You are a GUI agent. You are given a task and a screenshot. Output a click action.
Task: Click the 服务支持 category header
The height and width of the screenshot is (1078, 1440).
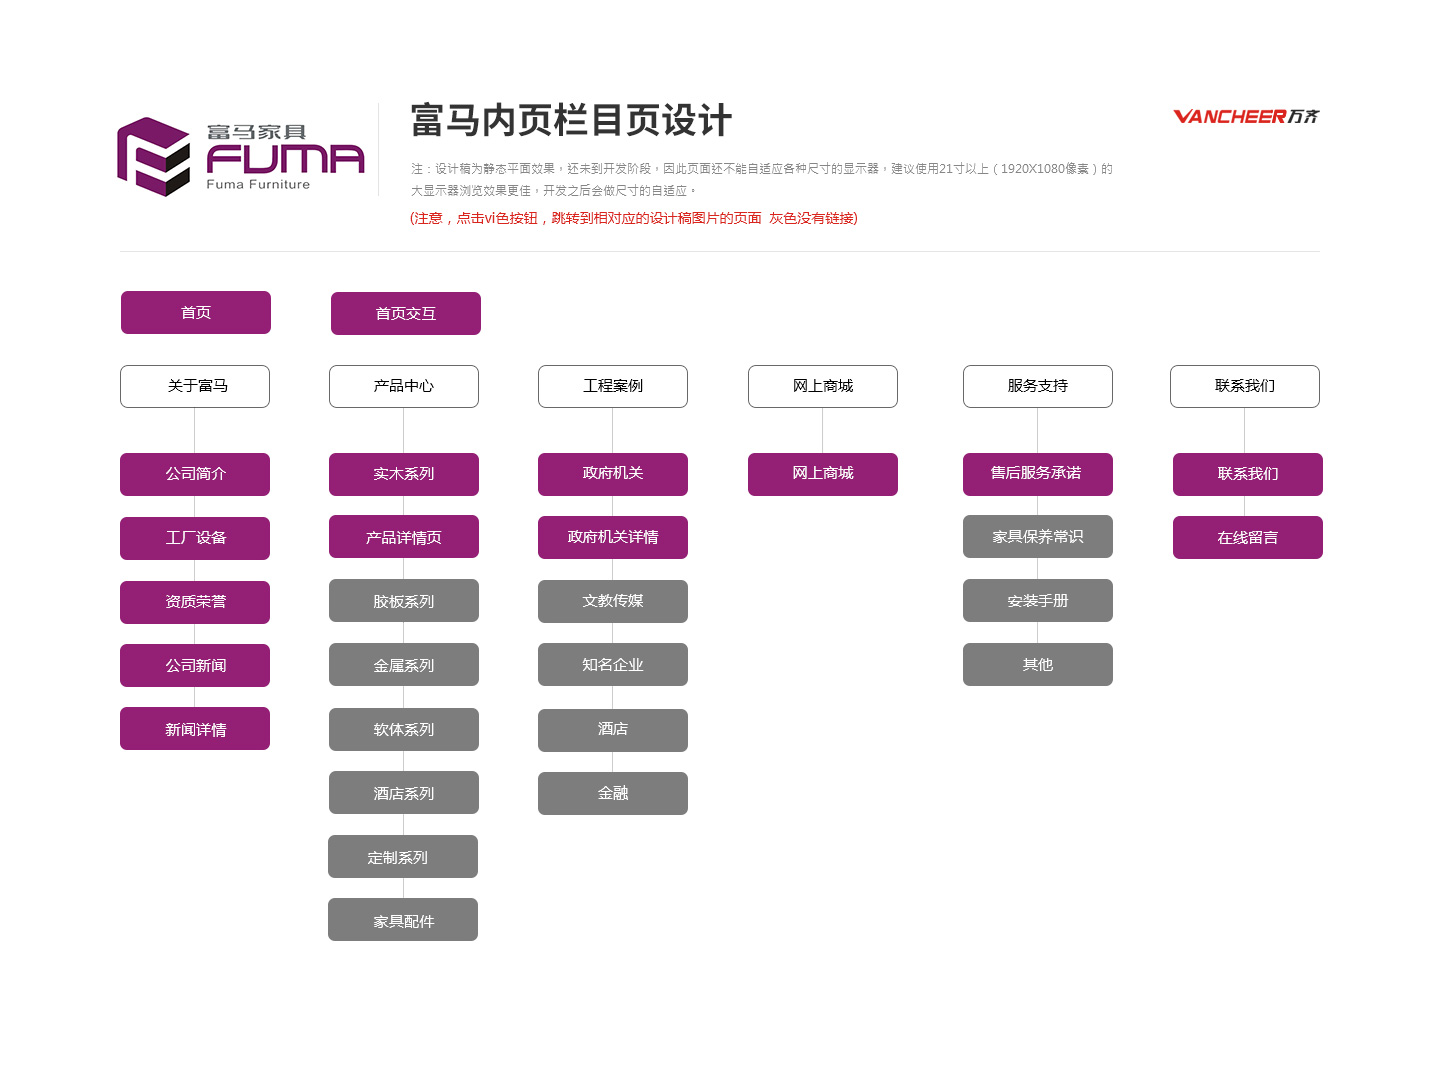pos(1038,386)
